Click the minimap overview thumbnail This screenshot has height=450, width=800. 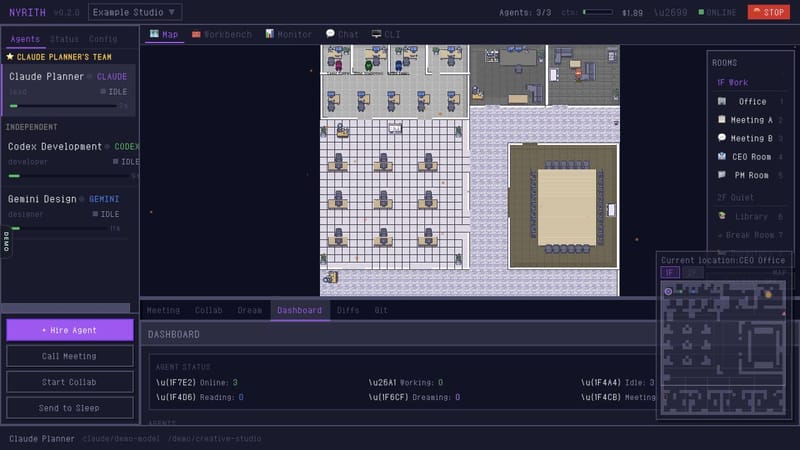click(723, 347)
